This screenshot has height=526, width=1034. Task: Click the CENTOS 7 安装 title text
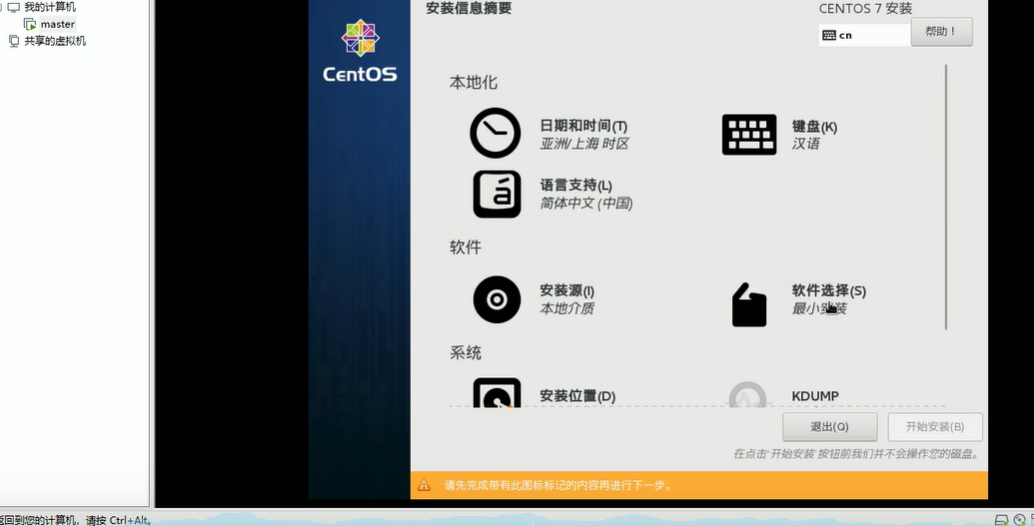[x=865, y=9]
